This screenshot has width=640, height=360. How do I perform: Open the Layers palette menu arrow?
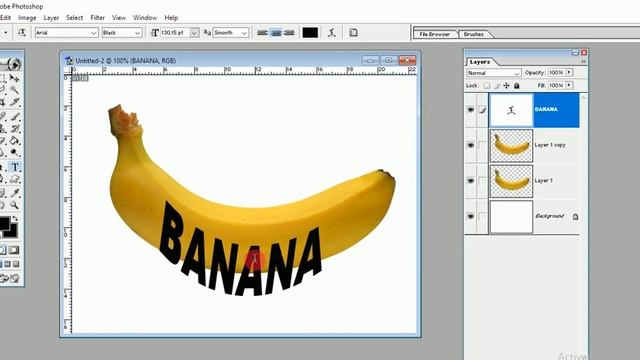(584, 62)
